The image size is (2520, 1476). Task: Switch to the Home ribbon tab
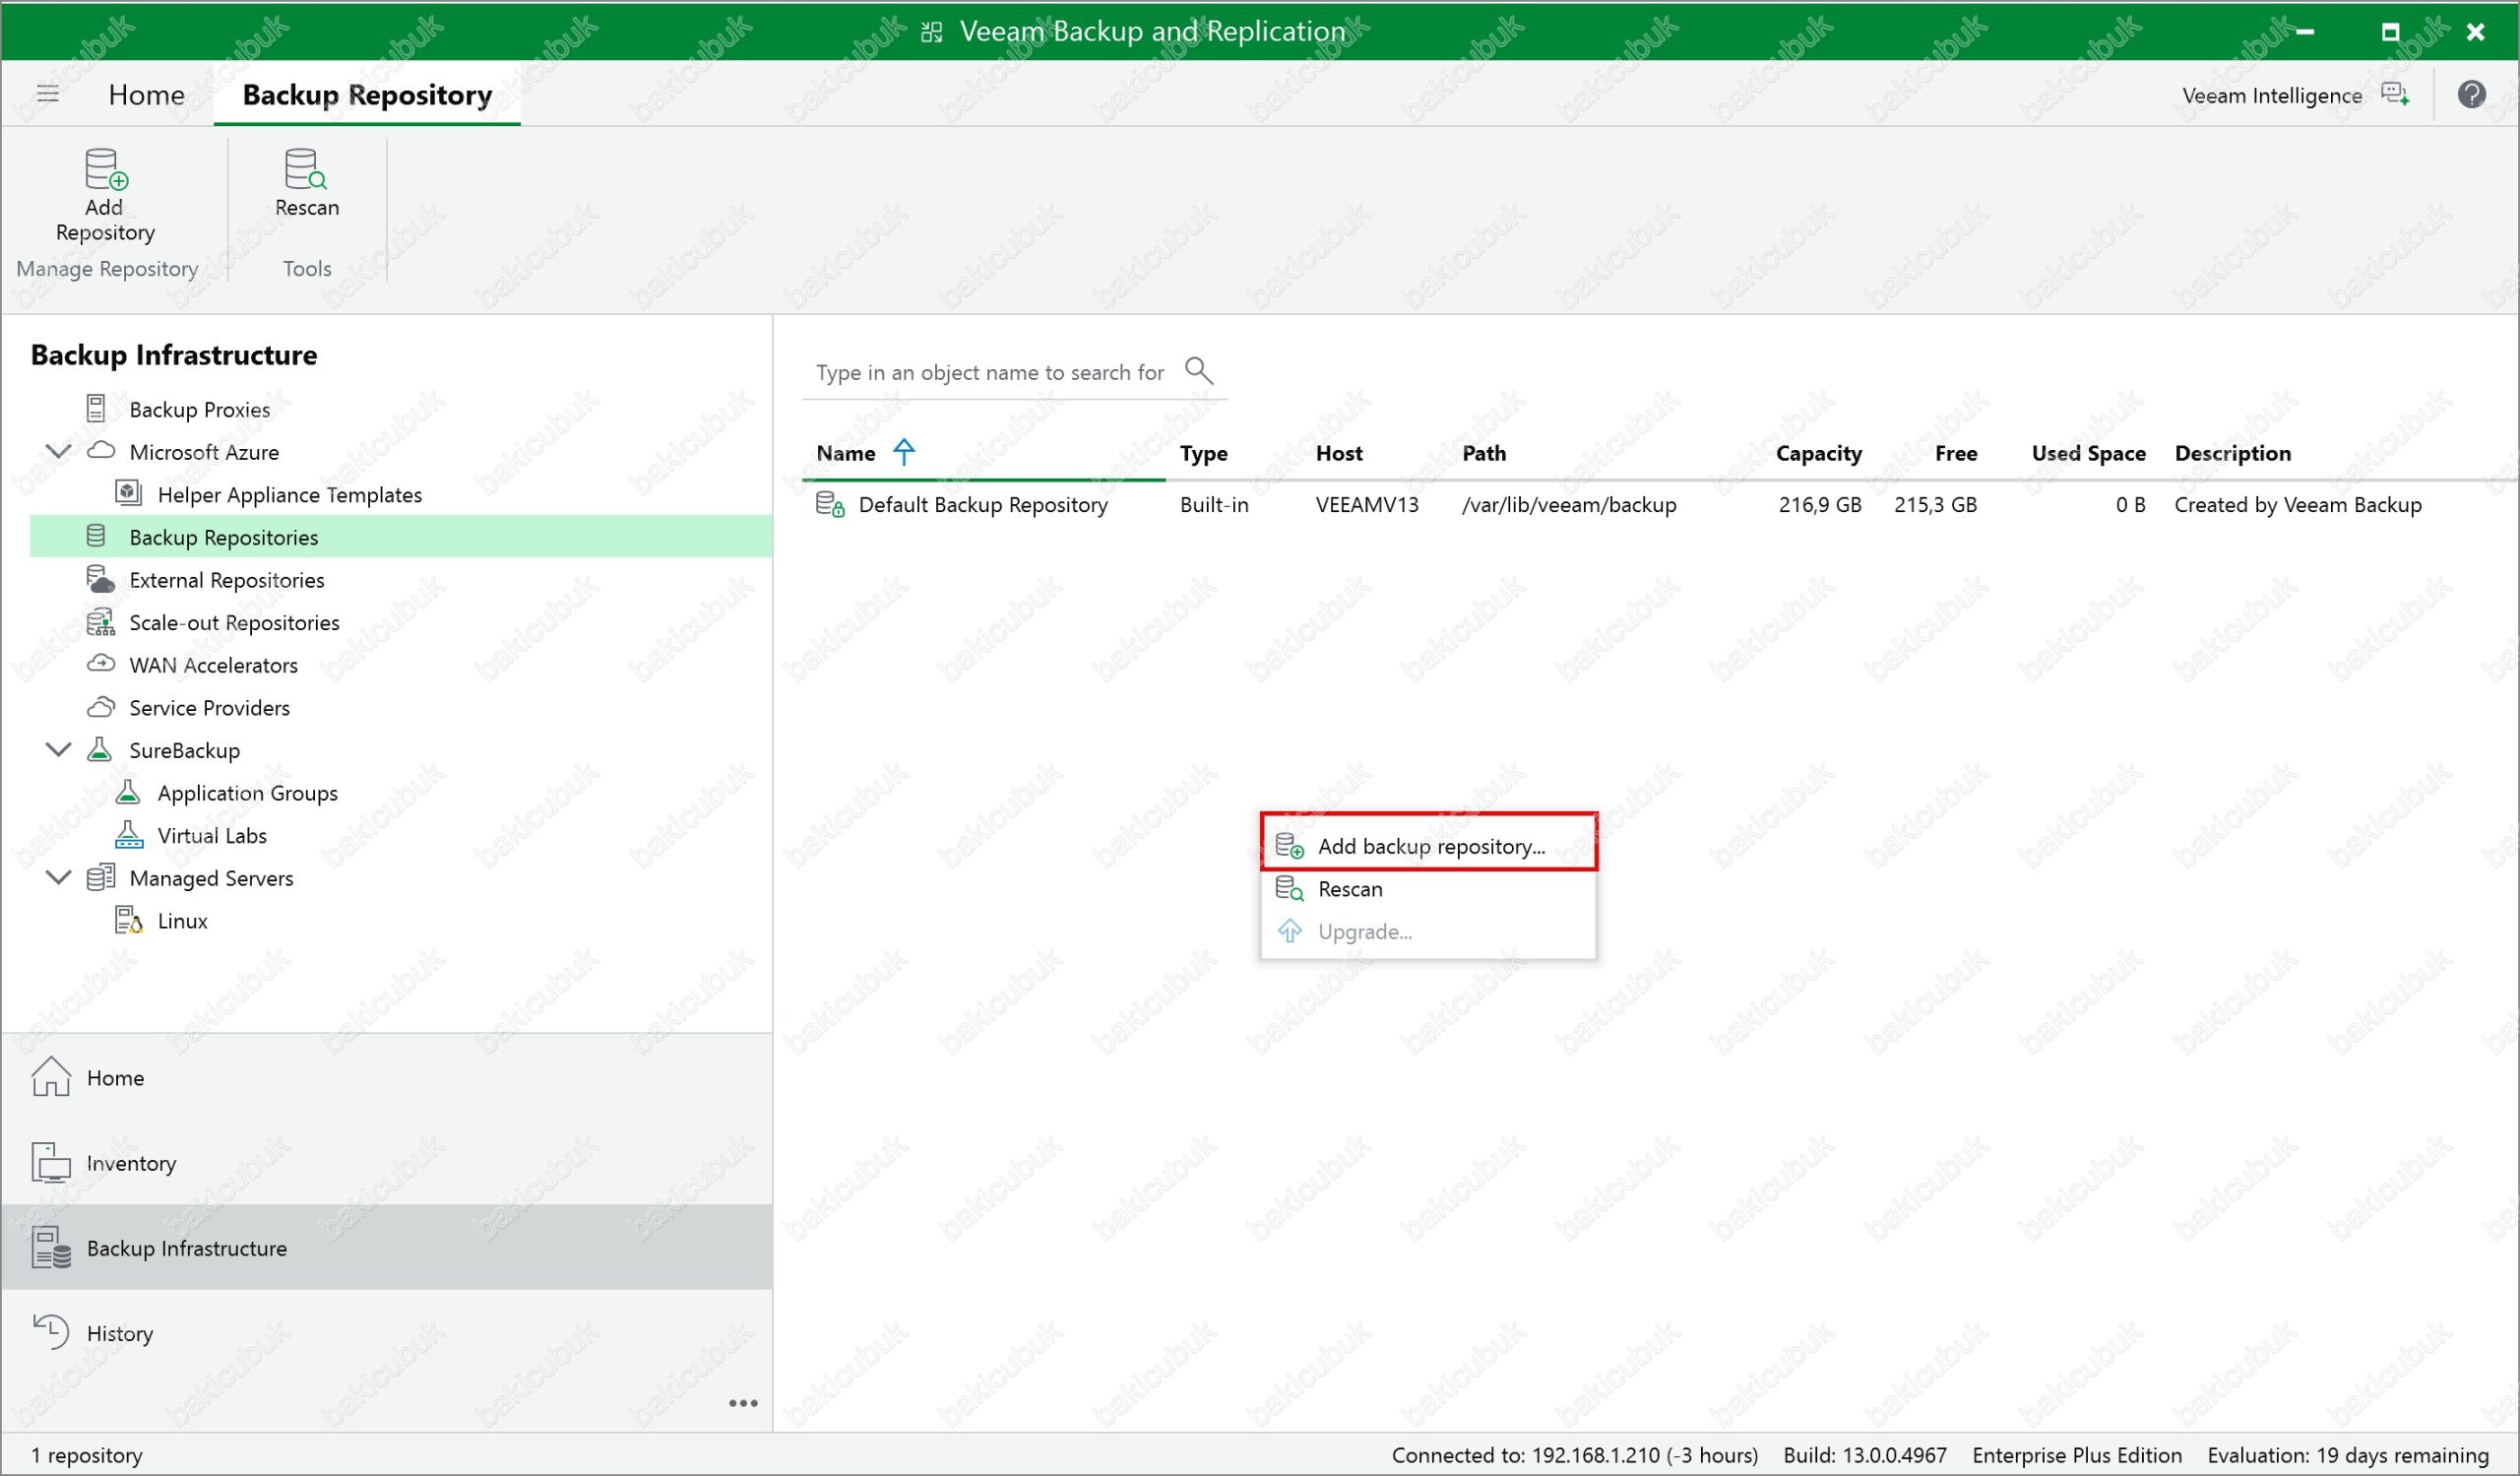(146, 95)
